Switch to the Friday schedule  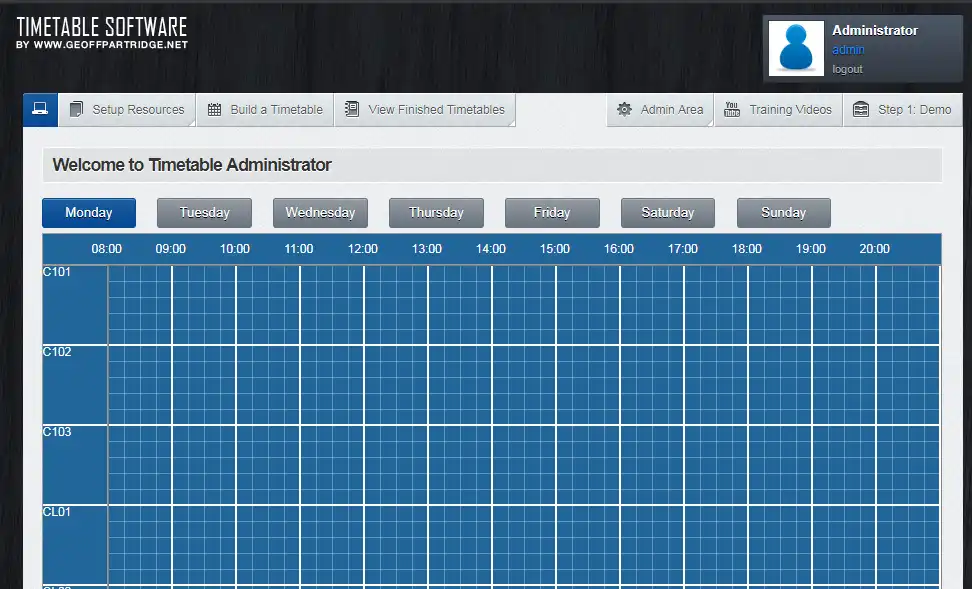552,212
